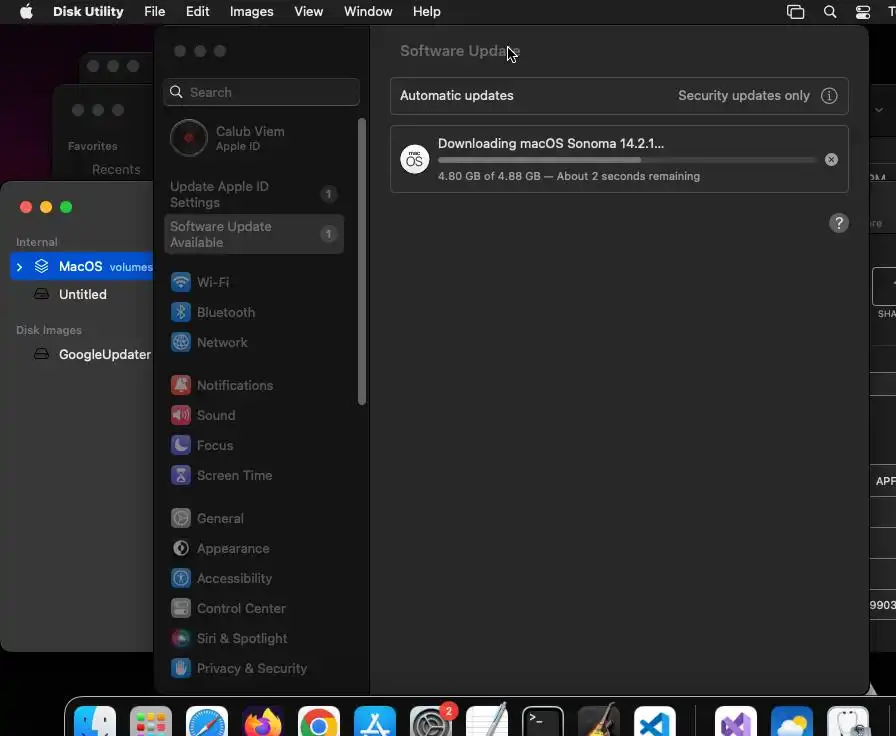Open Notifications settings
The image size is (896, 736).
pos(222,385)
